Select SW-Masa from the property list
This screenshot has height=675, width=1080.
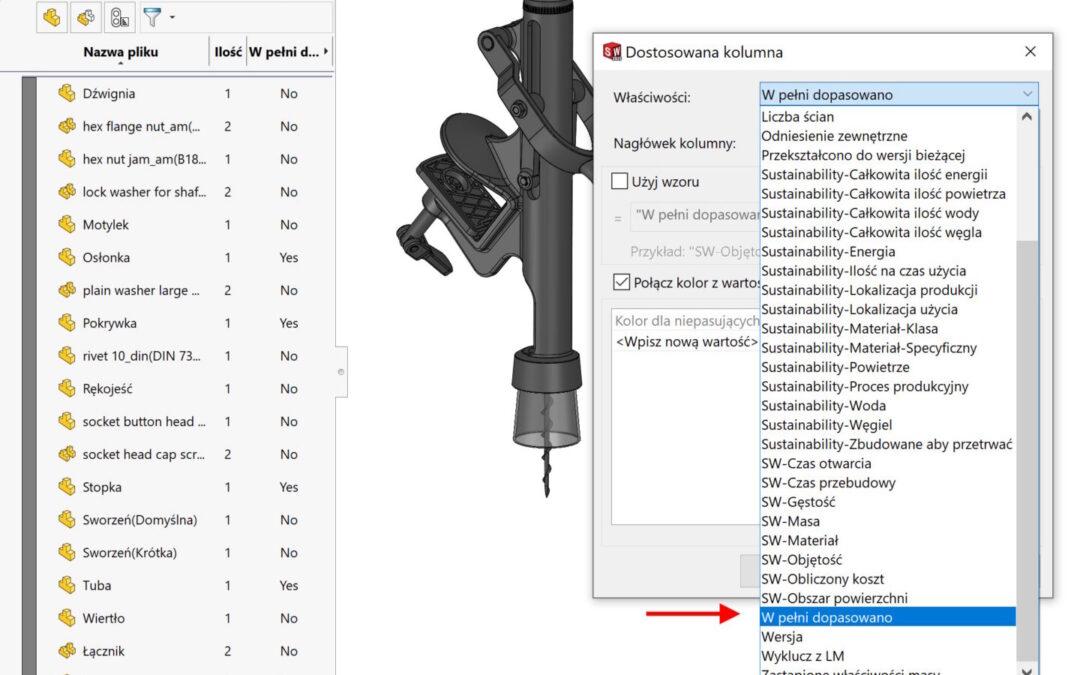790,521
